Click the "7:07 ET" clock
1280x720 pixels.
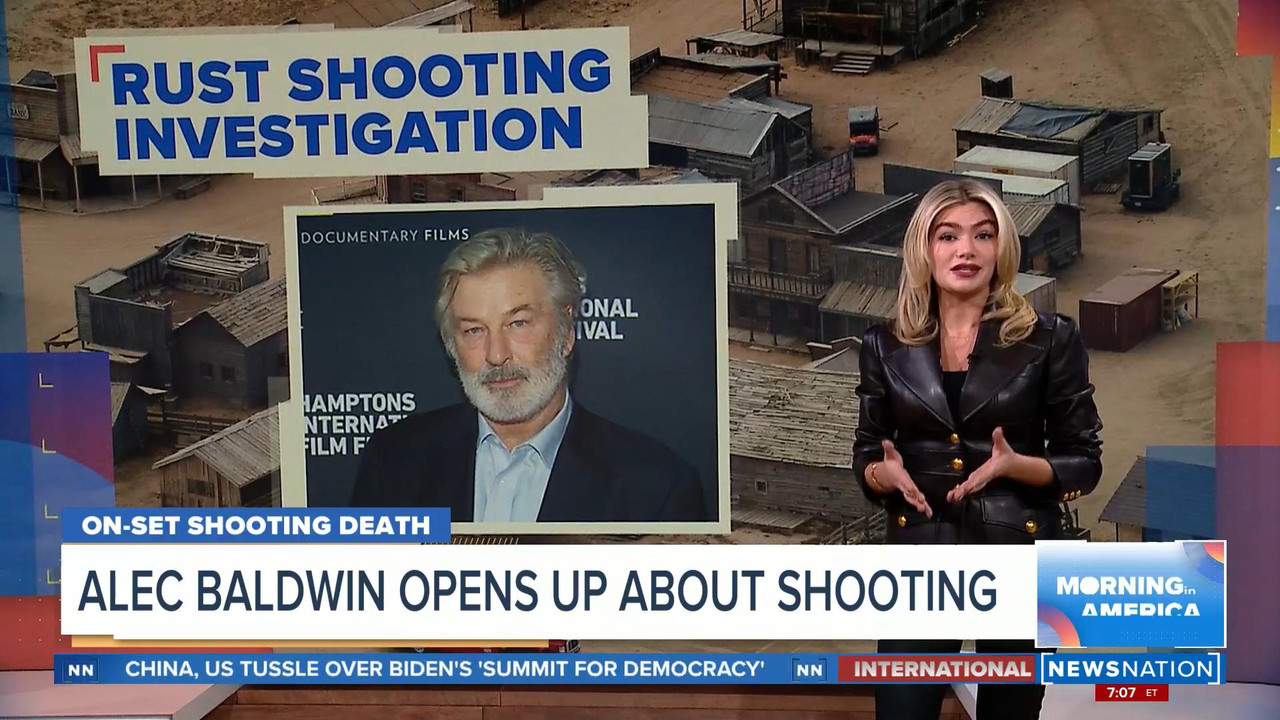pyautogui.click(x=1131, y=692)
